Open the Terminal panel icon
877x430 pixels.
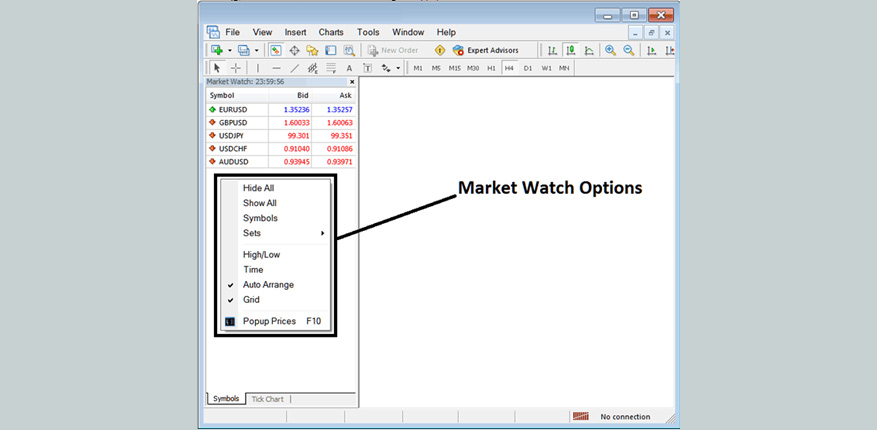[x=331, y=50]
